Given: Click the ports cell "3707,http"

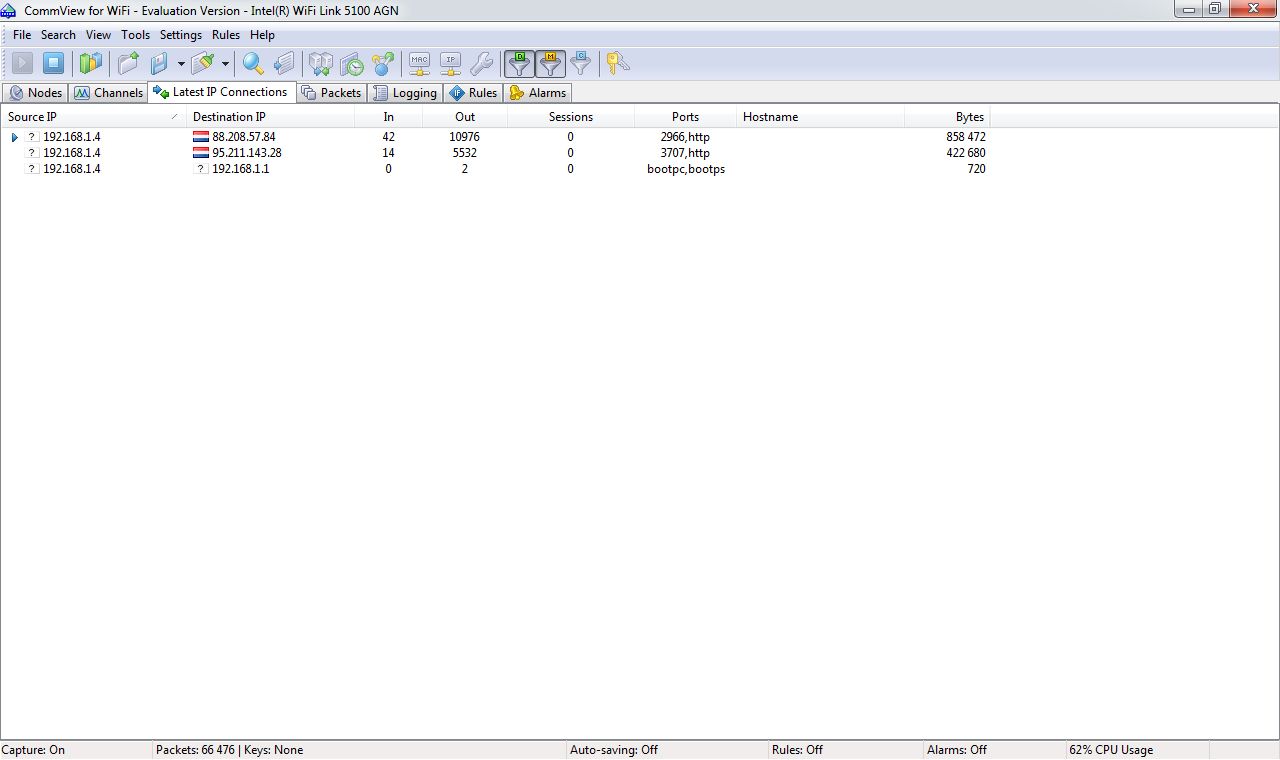Looking at the screenshot, I should [x=685, y=153].
